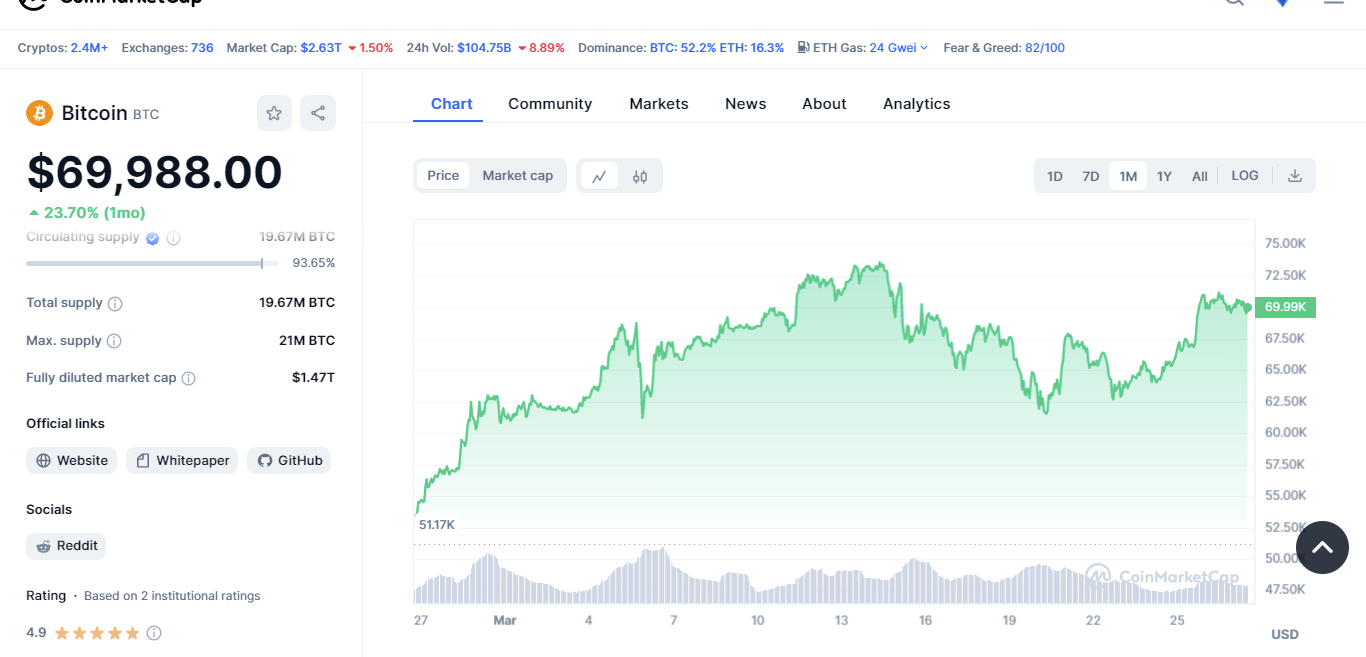Open the search magnifier icon

(1234, 2)
